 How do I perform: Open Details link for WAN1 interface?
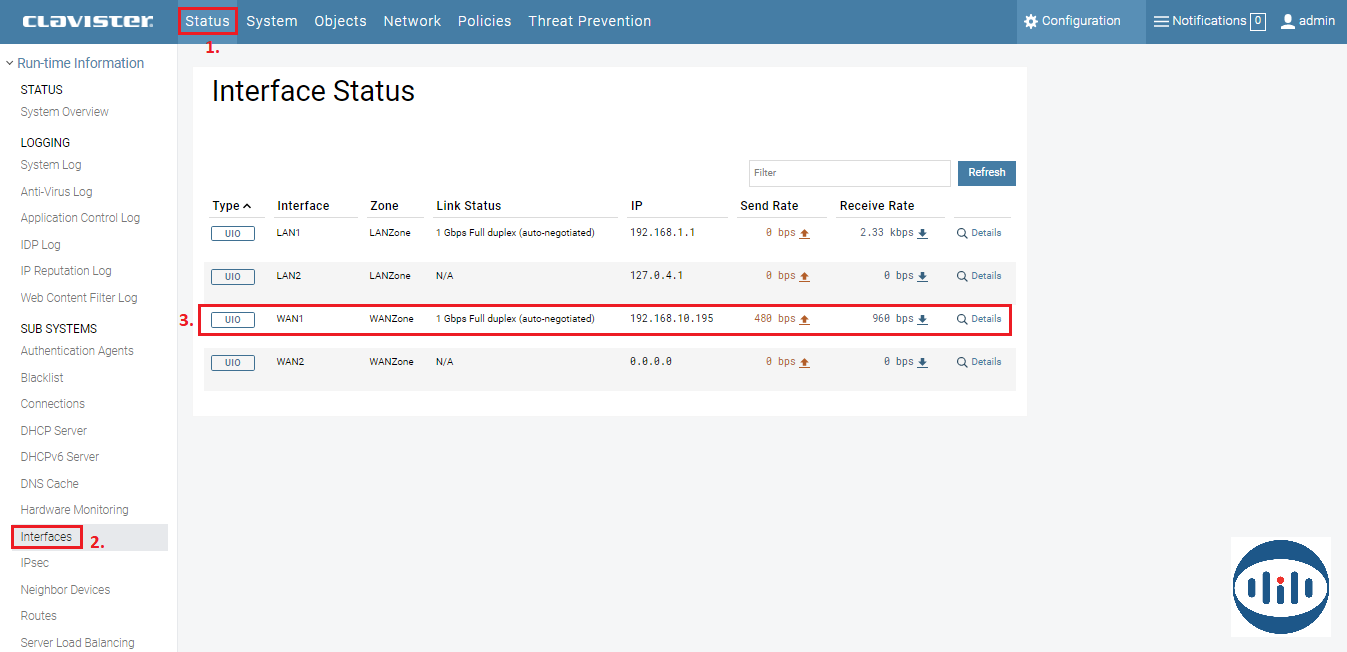tap(985, 319)
